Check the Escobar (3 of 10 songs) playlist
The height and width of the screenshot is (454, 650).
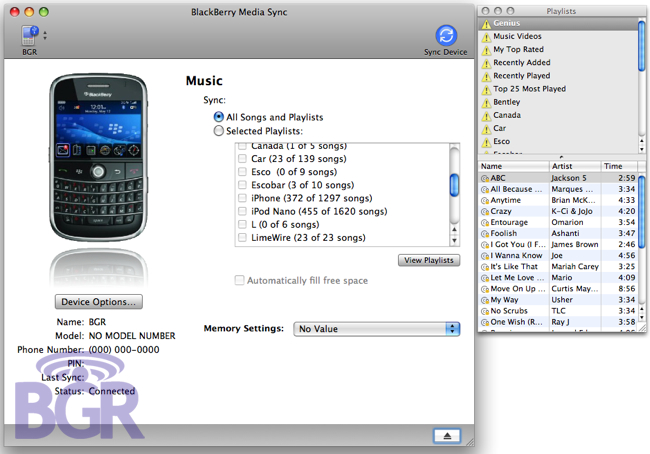(242, 185)
